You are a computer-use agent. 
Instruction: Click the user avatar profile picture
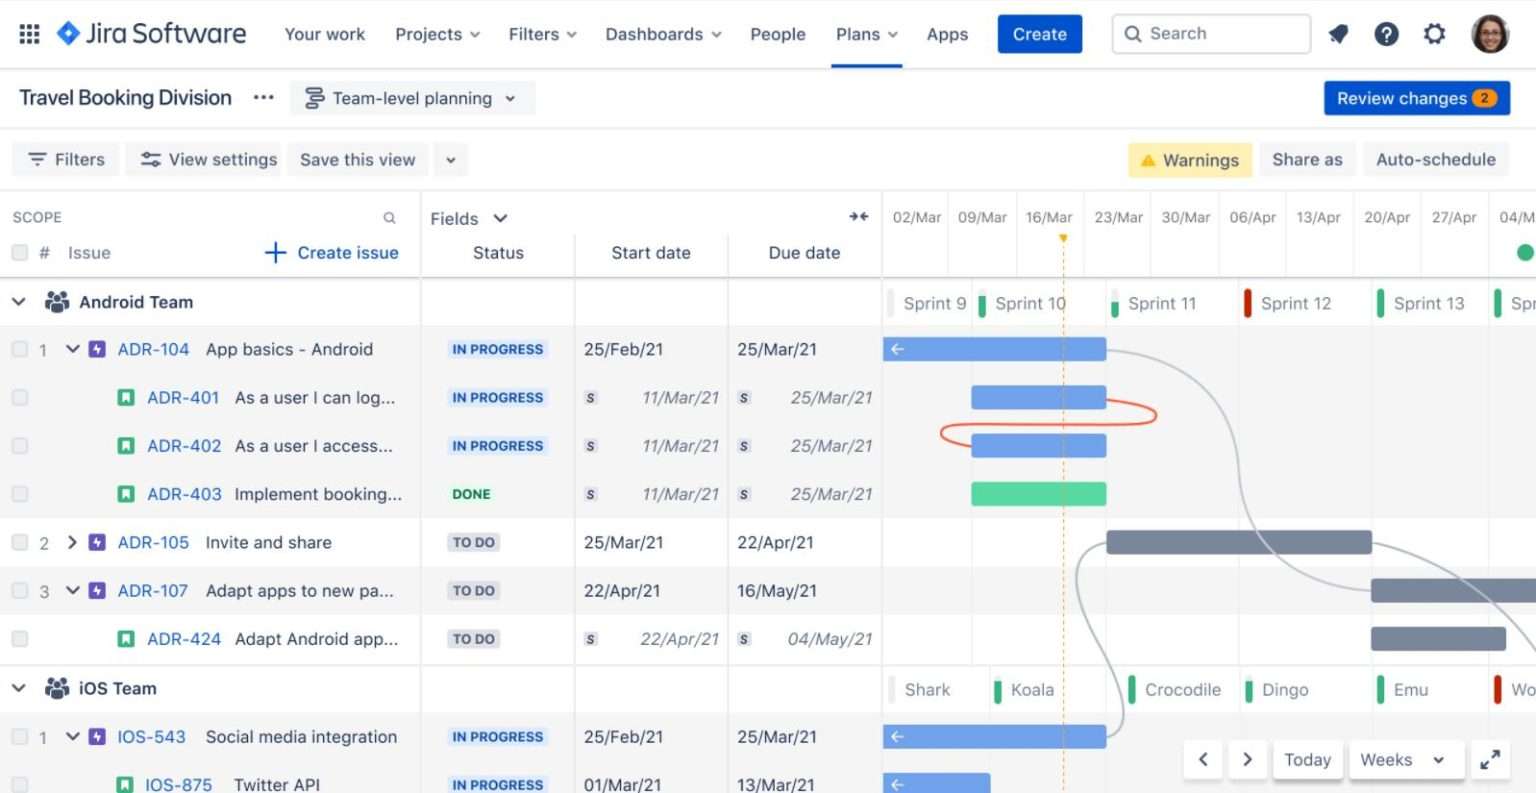[1490, 33]
